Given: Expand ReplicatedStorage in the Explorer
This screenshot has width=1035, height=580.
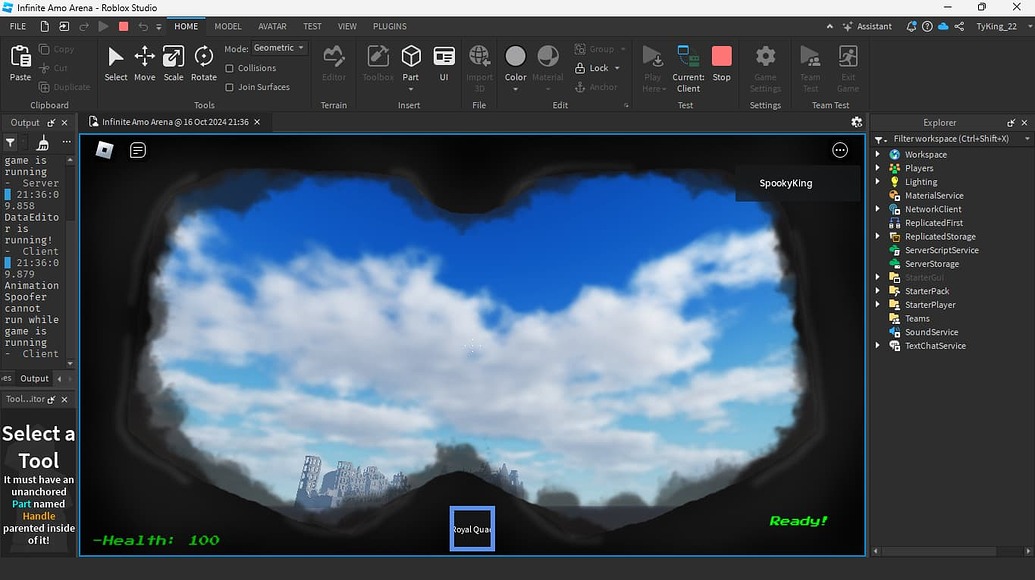Looking at the screenshot, I should pos(879,236).
